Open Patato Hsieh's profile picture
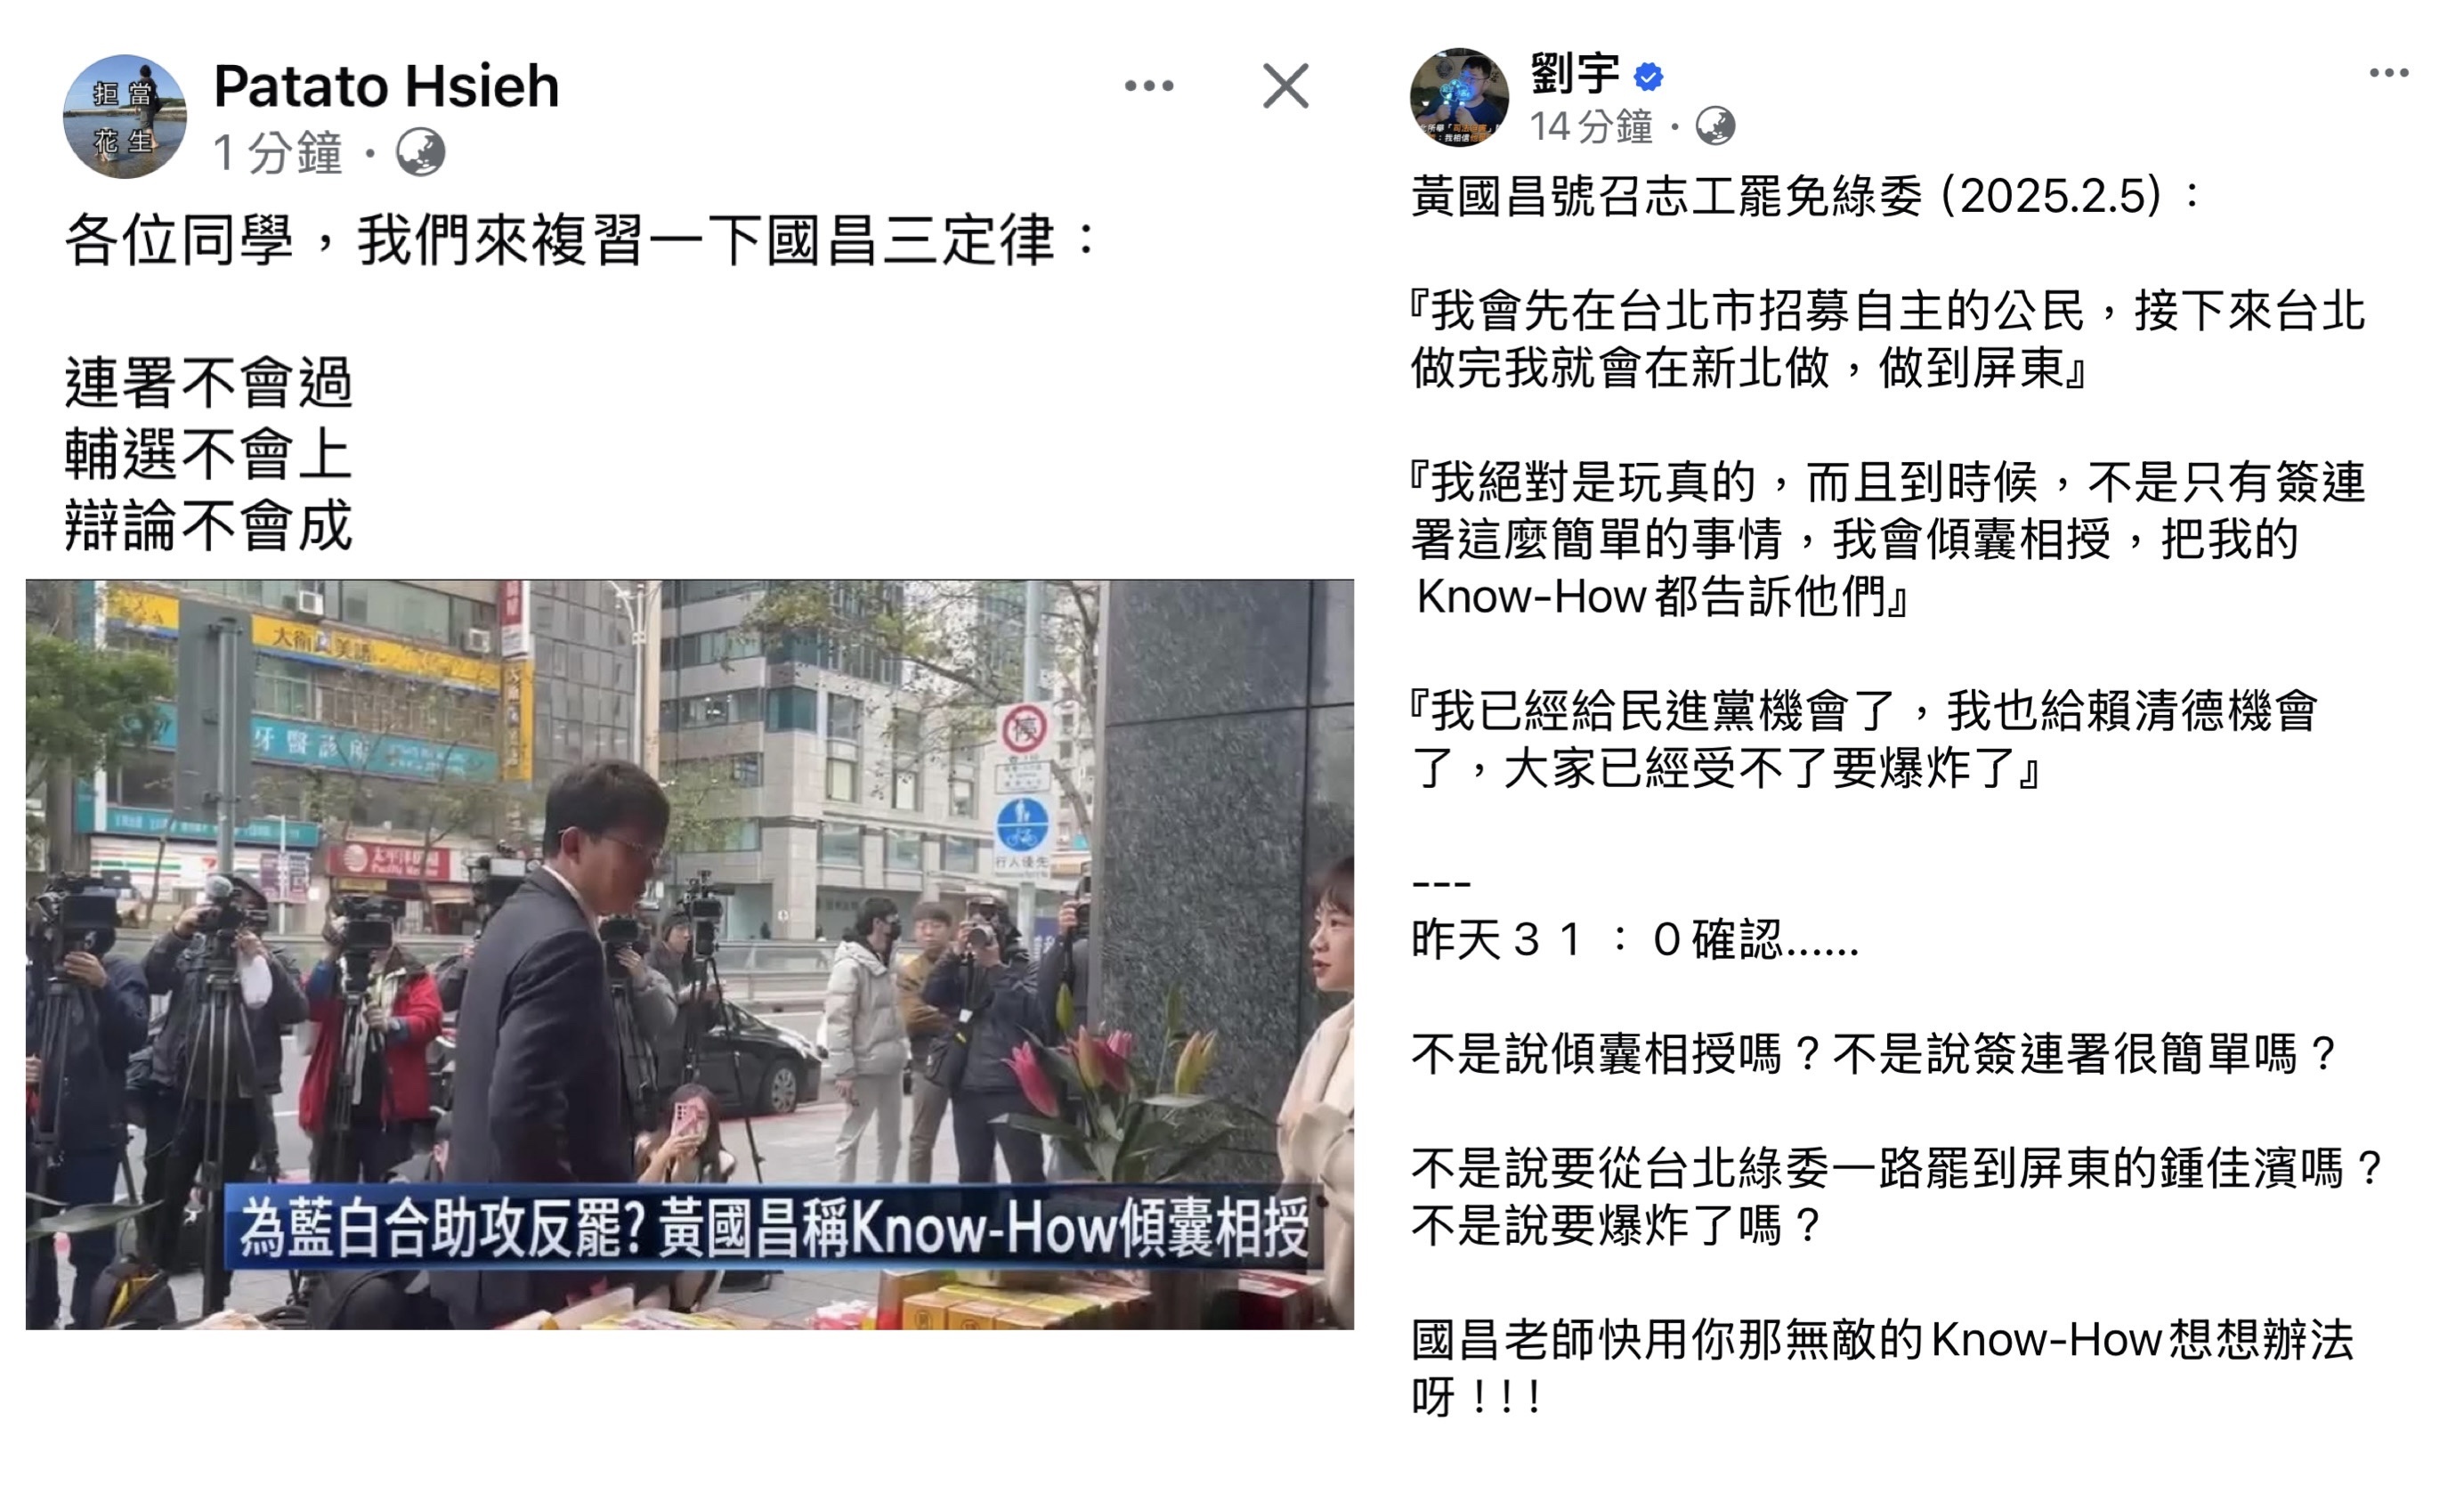 (x=124, y=117)
